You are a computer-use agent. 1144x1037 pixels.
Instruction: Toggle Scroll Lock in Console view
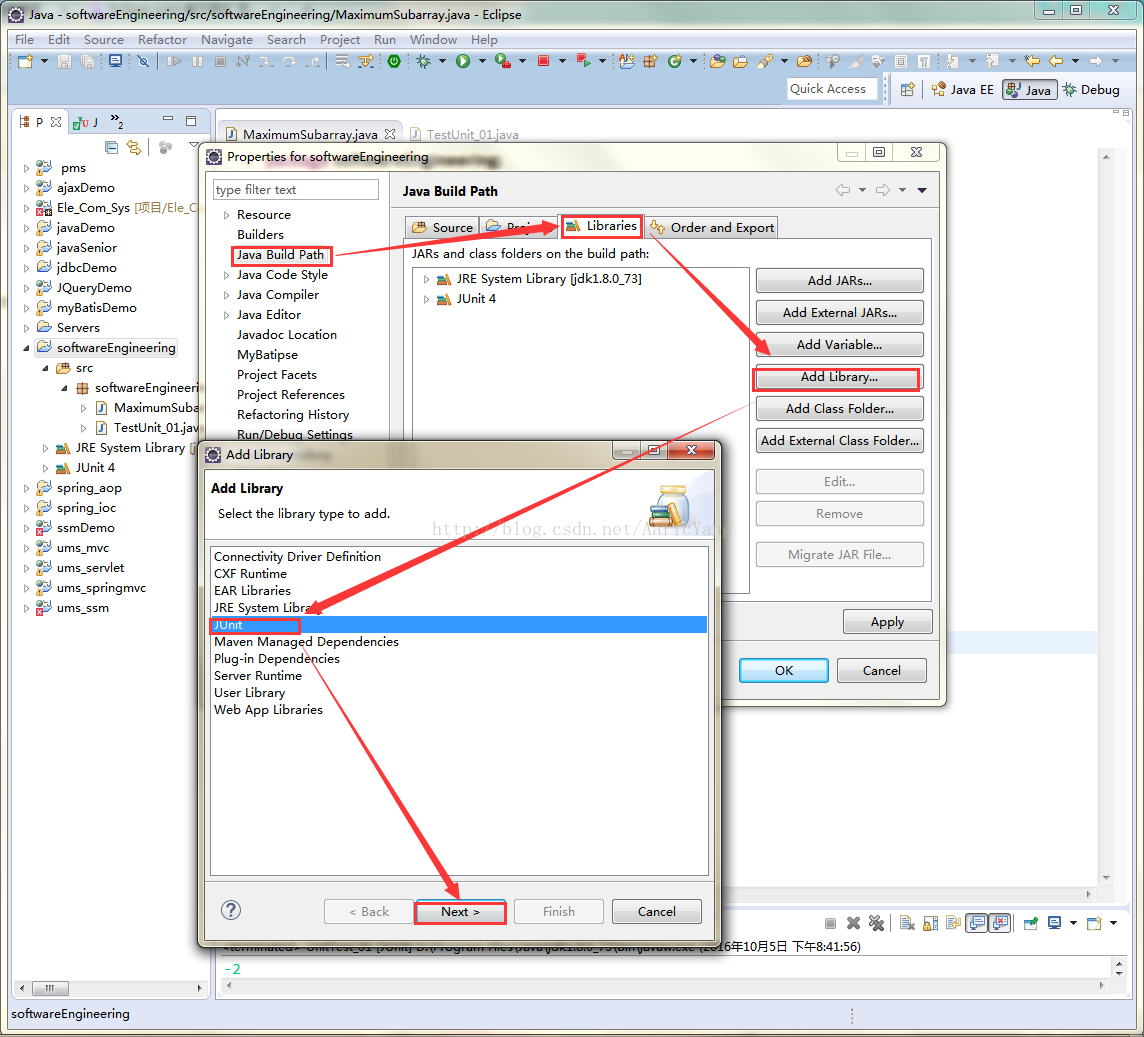point(930,923)
